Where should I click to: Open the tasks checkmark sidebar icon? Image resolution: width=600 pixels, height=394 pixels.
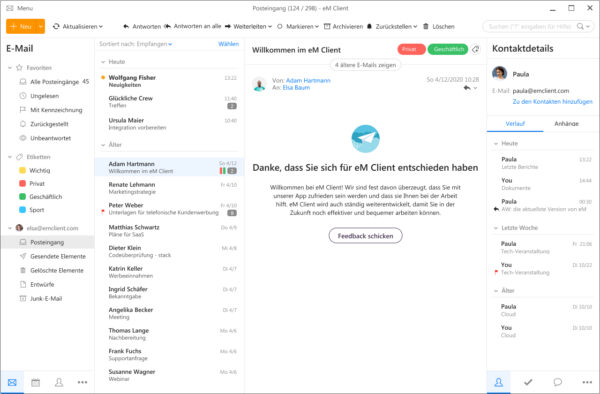click(x=528, y=382)
